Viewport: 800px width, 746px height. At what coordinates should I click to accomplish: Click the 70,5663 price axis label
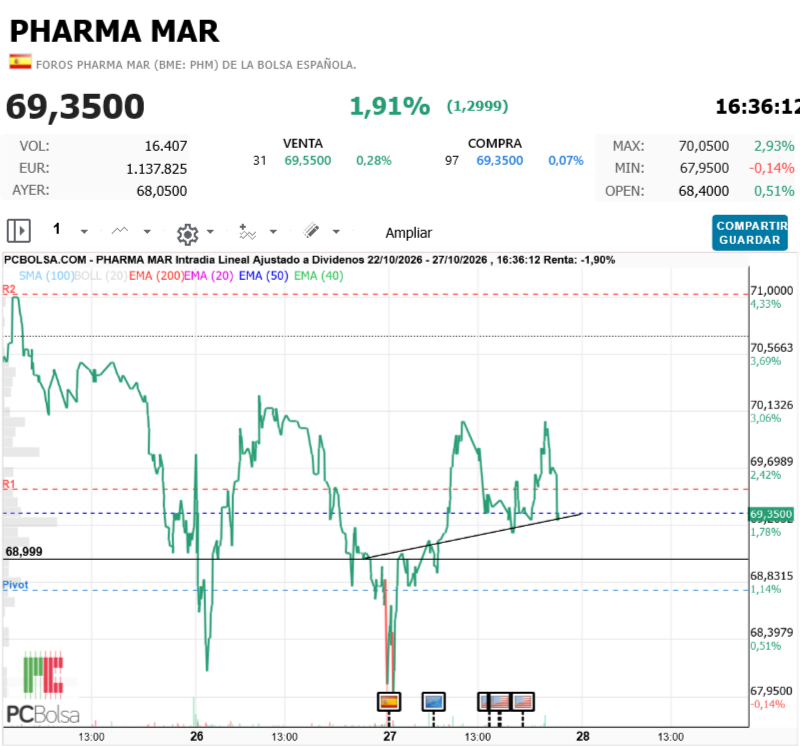click(771, 348)
